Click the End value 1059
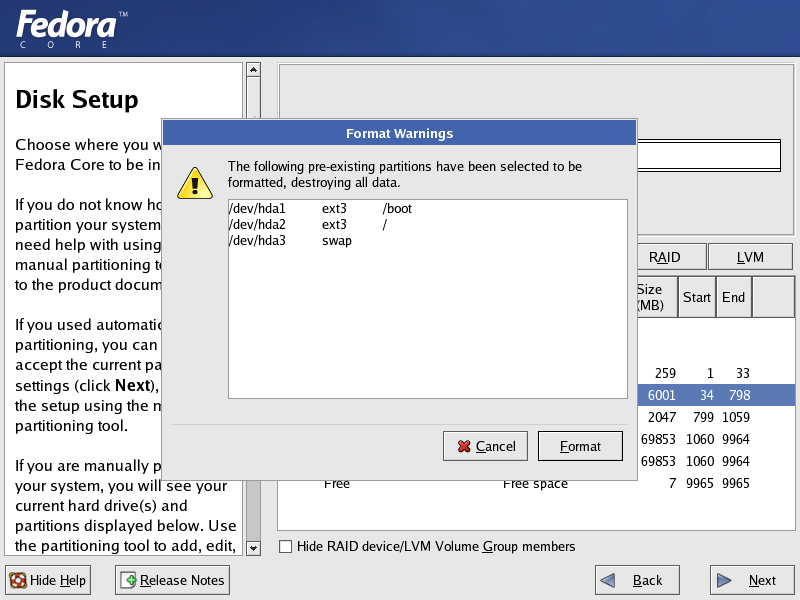The image size is (800, 600). [736, 417]
